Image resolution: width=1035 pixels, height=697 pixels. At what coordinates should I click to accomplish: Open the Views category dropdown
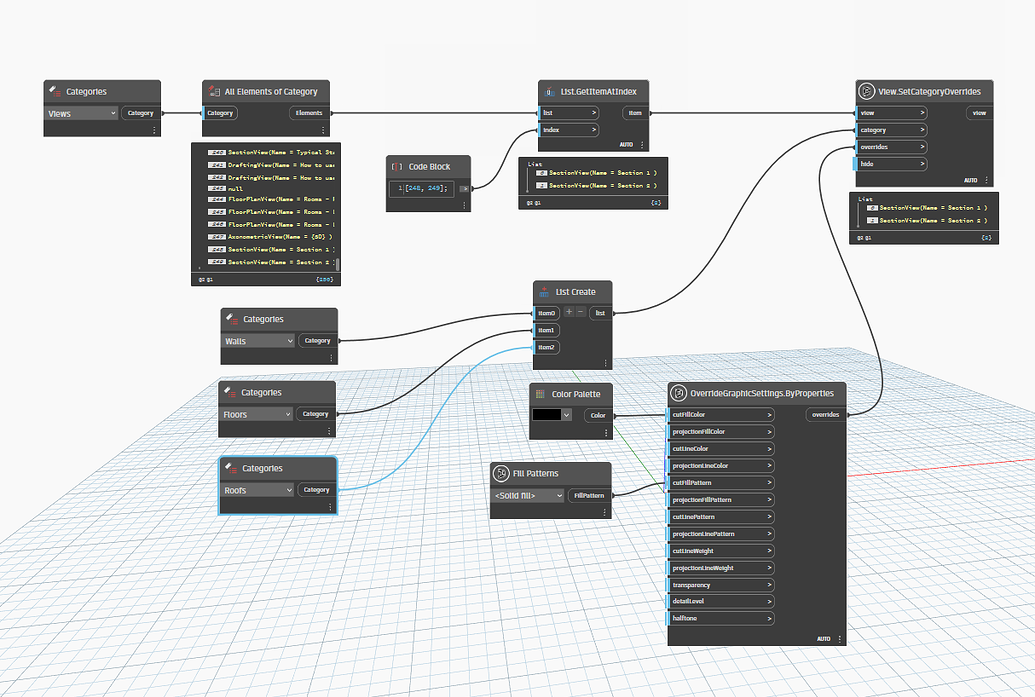click(x=81, y=113)
